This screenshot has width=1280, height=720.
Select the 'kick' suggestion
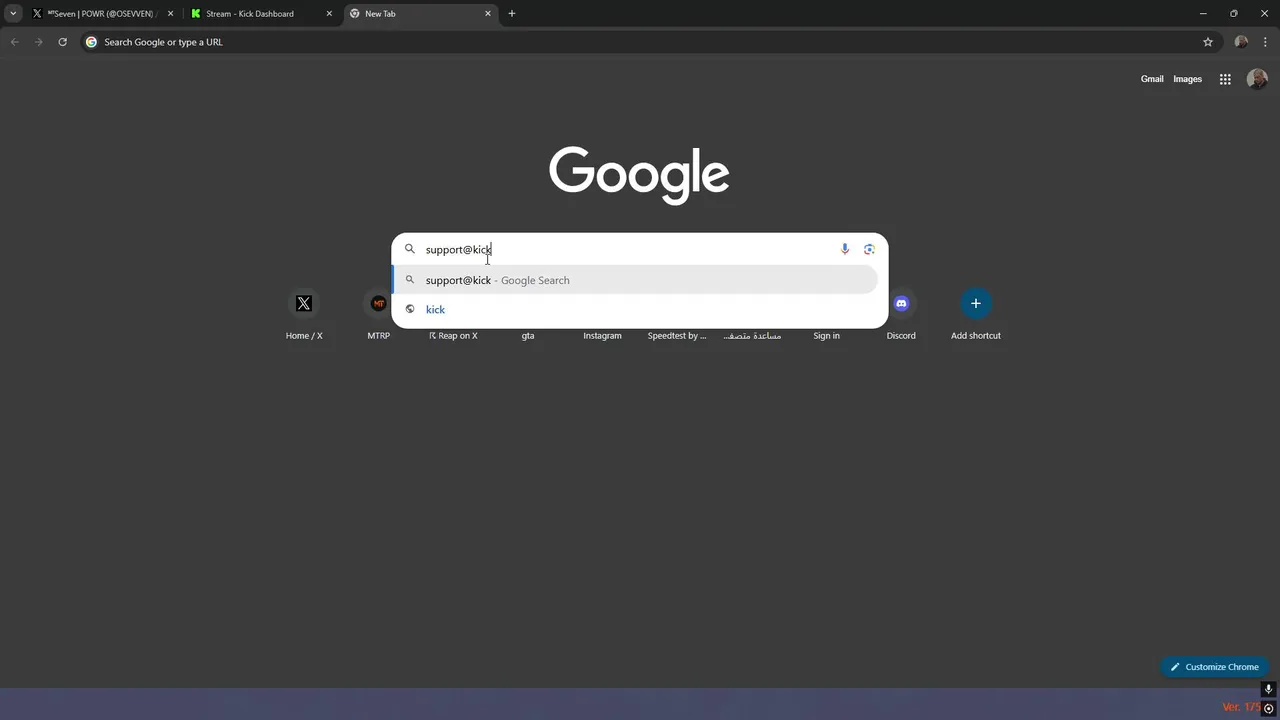[x=636, y=309]
